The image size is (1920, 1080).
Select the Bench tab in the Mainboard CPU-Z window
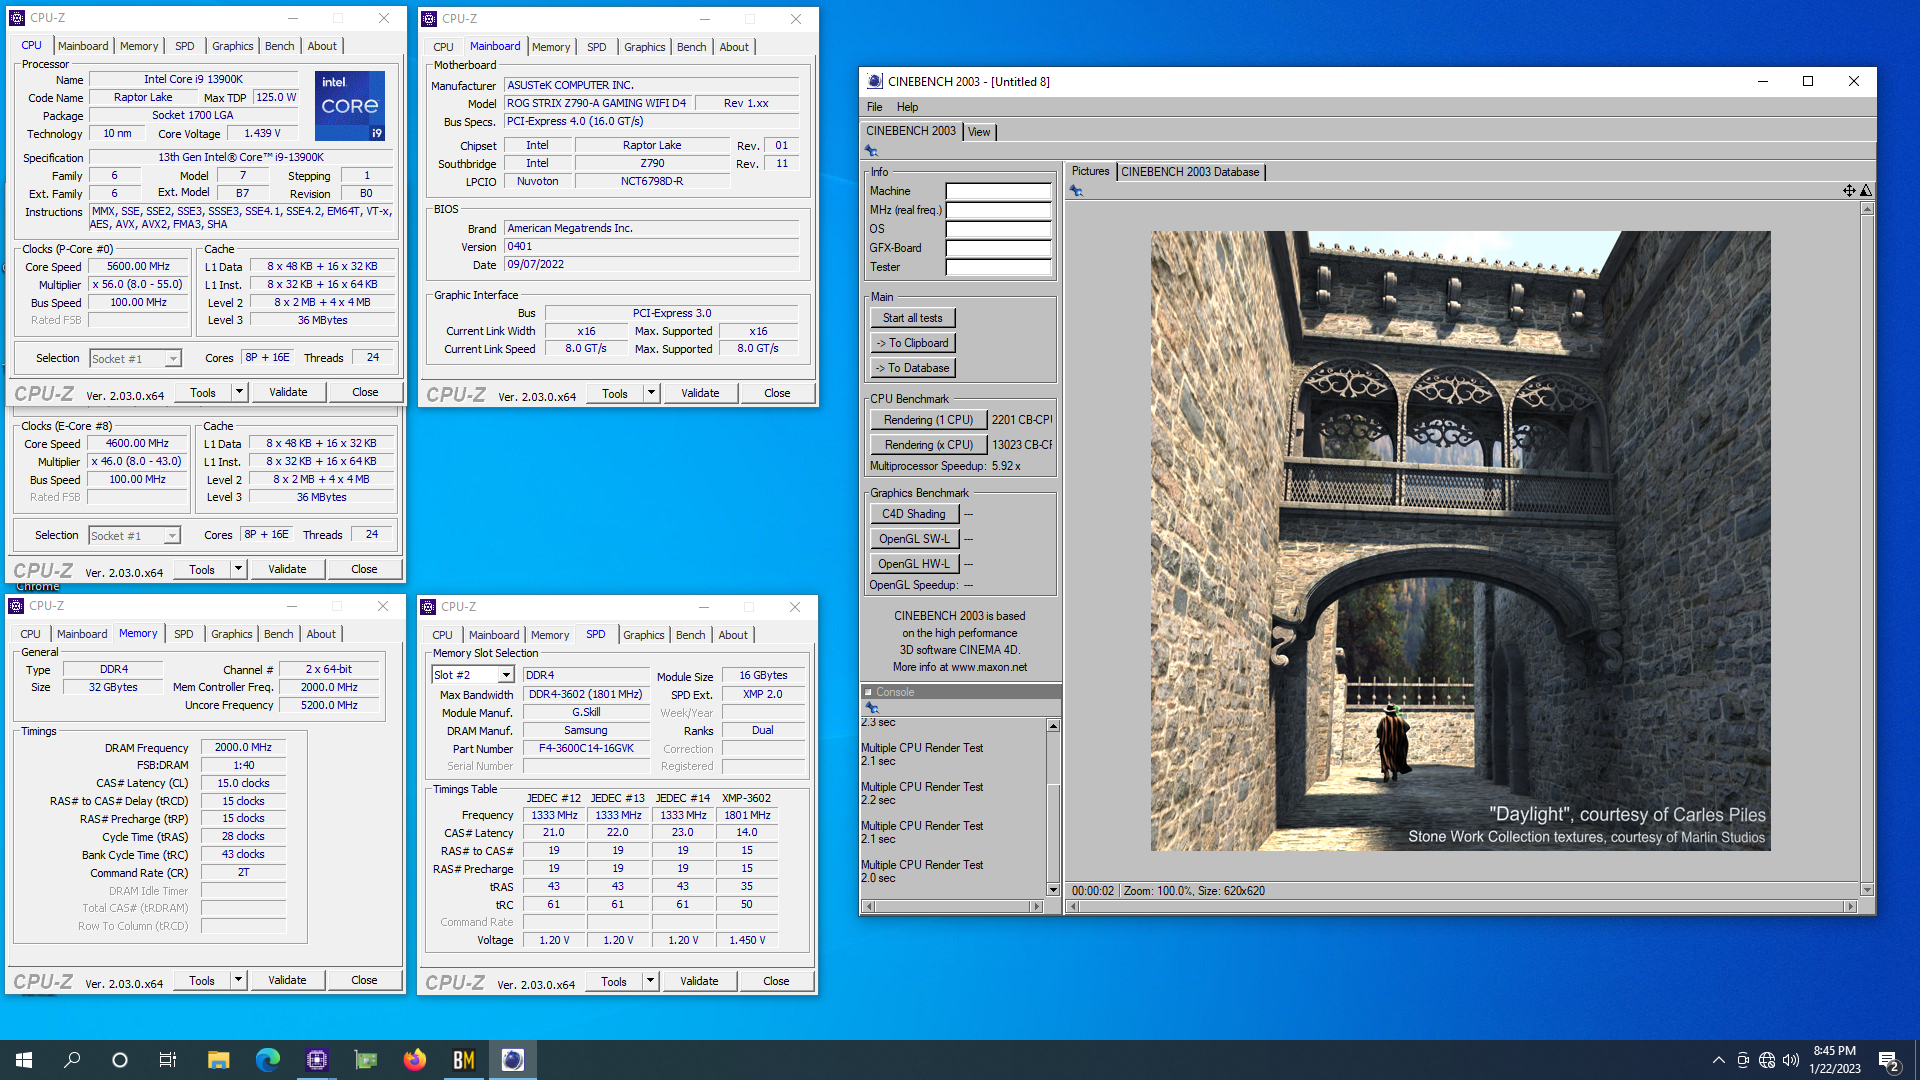pos(691,47)
